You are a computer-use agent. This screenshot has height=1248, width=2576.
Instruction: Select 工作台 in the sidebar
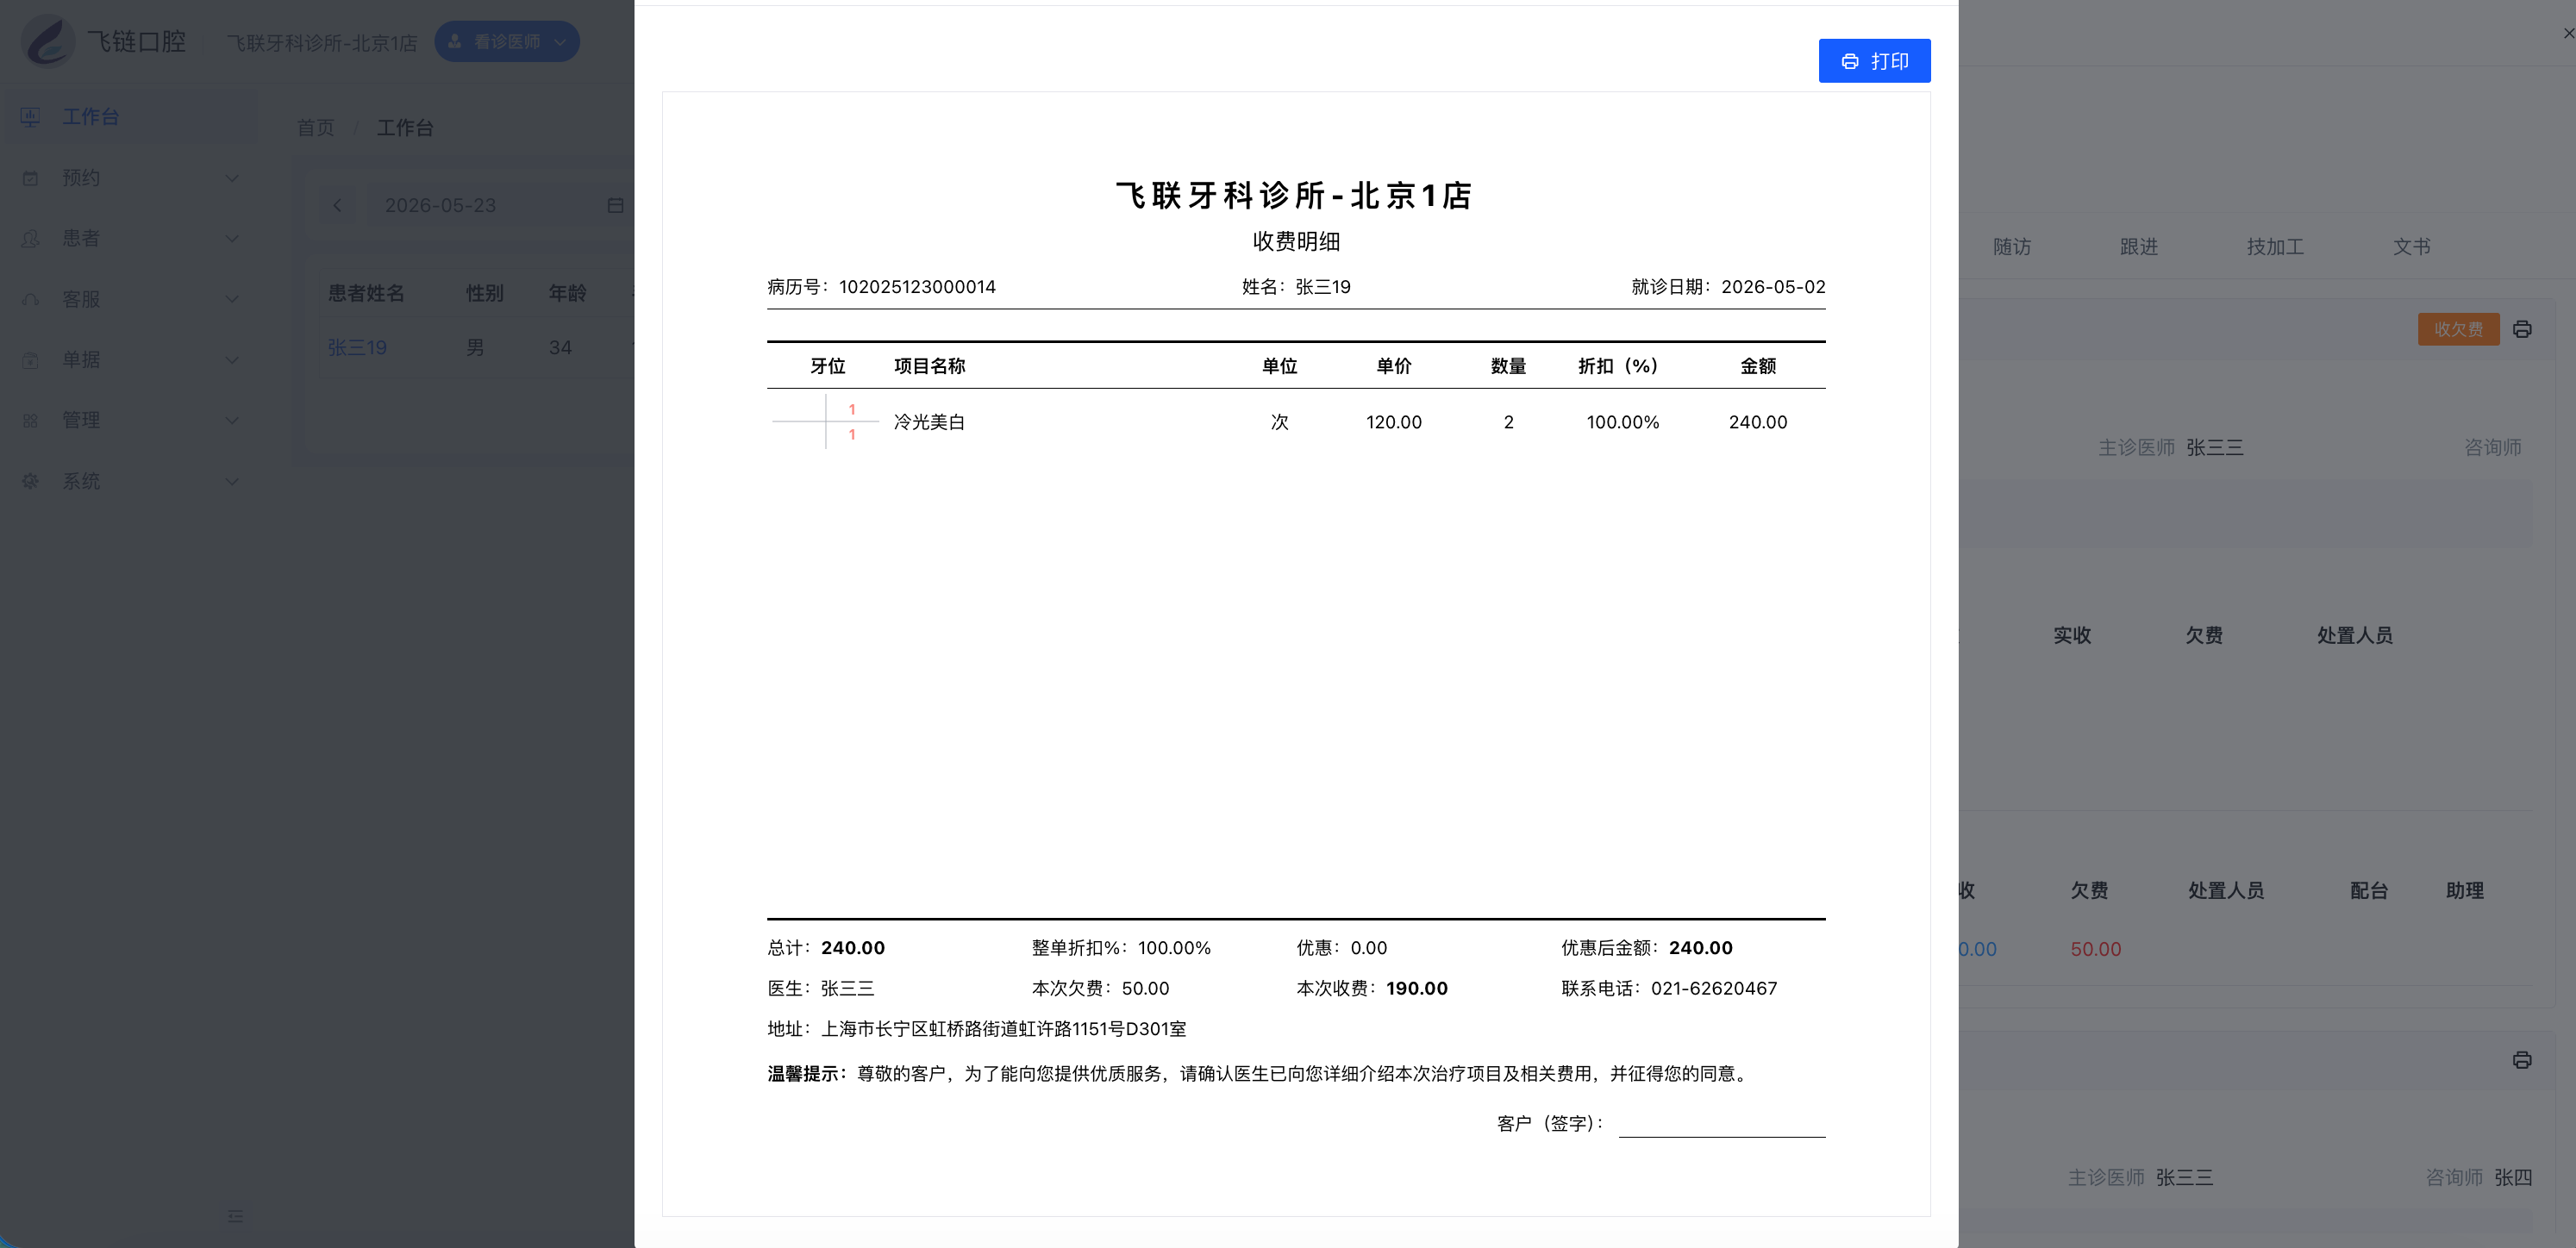click(129, 117)
